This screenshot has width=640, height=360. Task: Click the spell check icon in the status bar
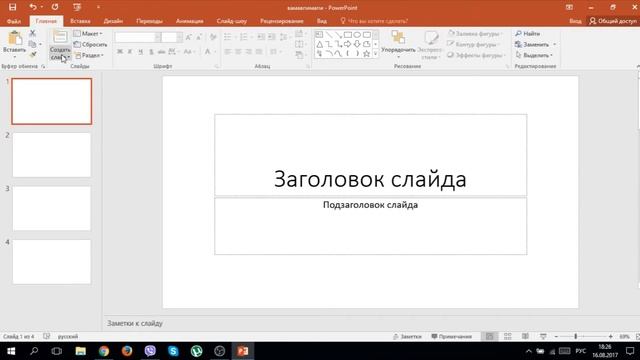(x=47, y=336)
